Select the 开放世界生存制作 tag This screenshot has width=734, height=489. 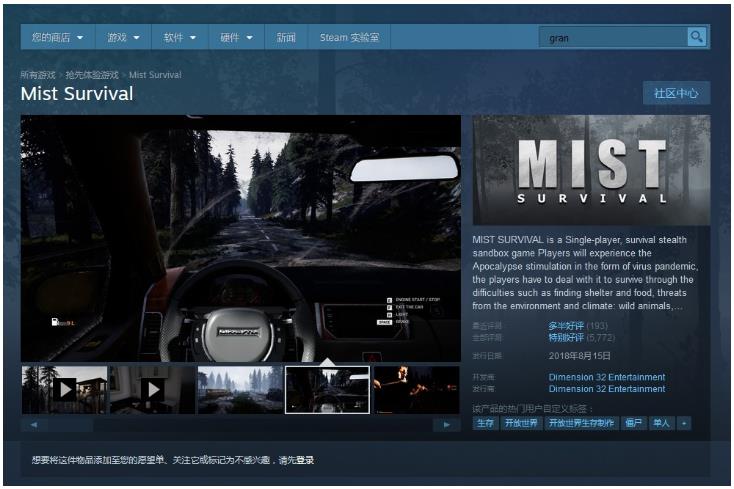pyautogui.click(x=582, y=423)
